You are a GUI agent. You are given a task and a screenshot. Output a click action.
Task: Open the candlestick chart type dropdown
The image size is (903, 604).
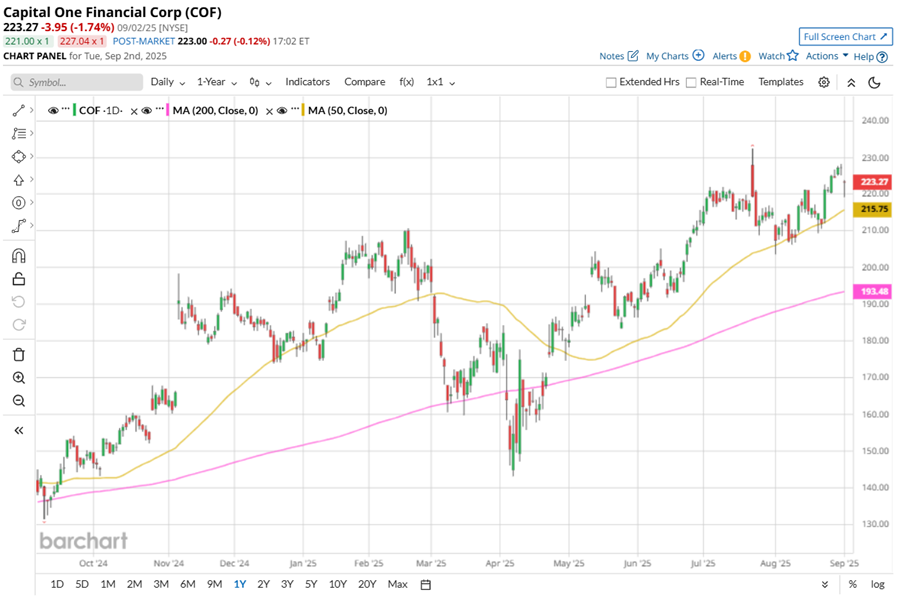pos(260,82)
